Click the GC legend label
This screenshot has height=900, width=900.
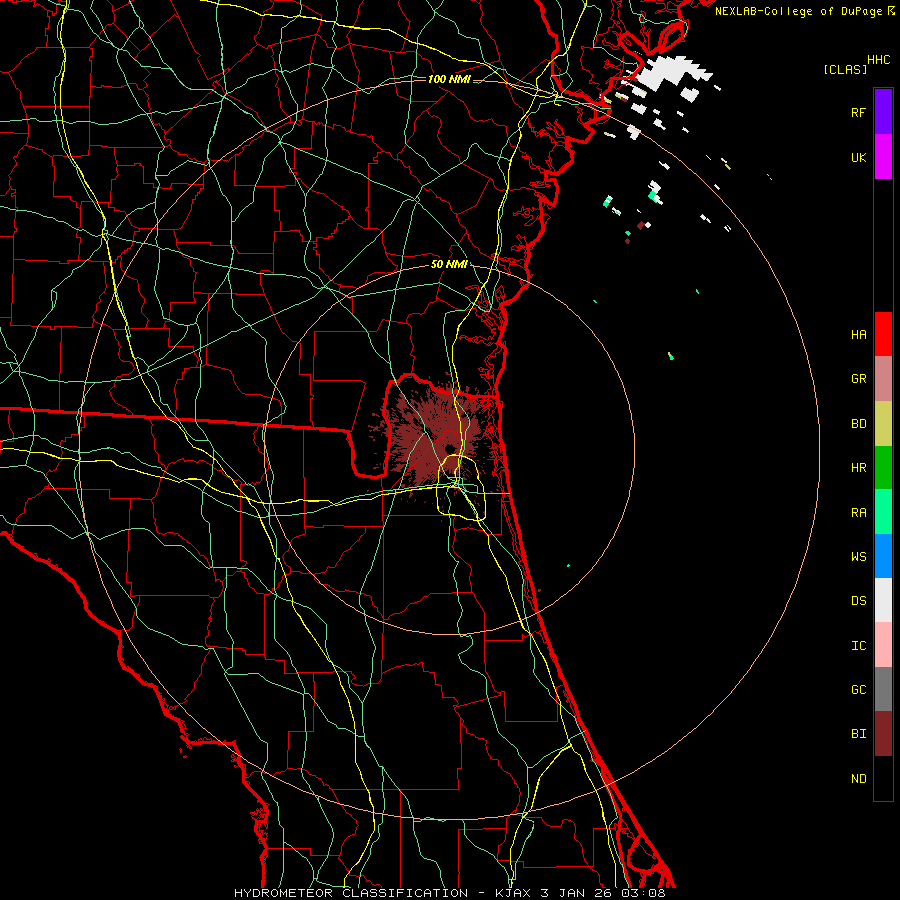click(858, 690)
